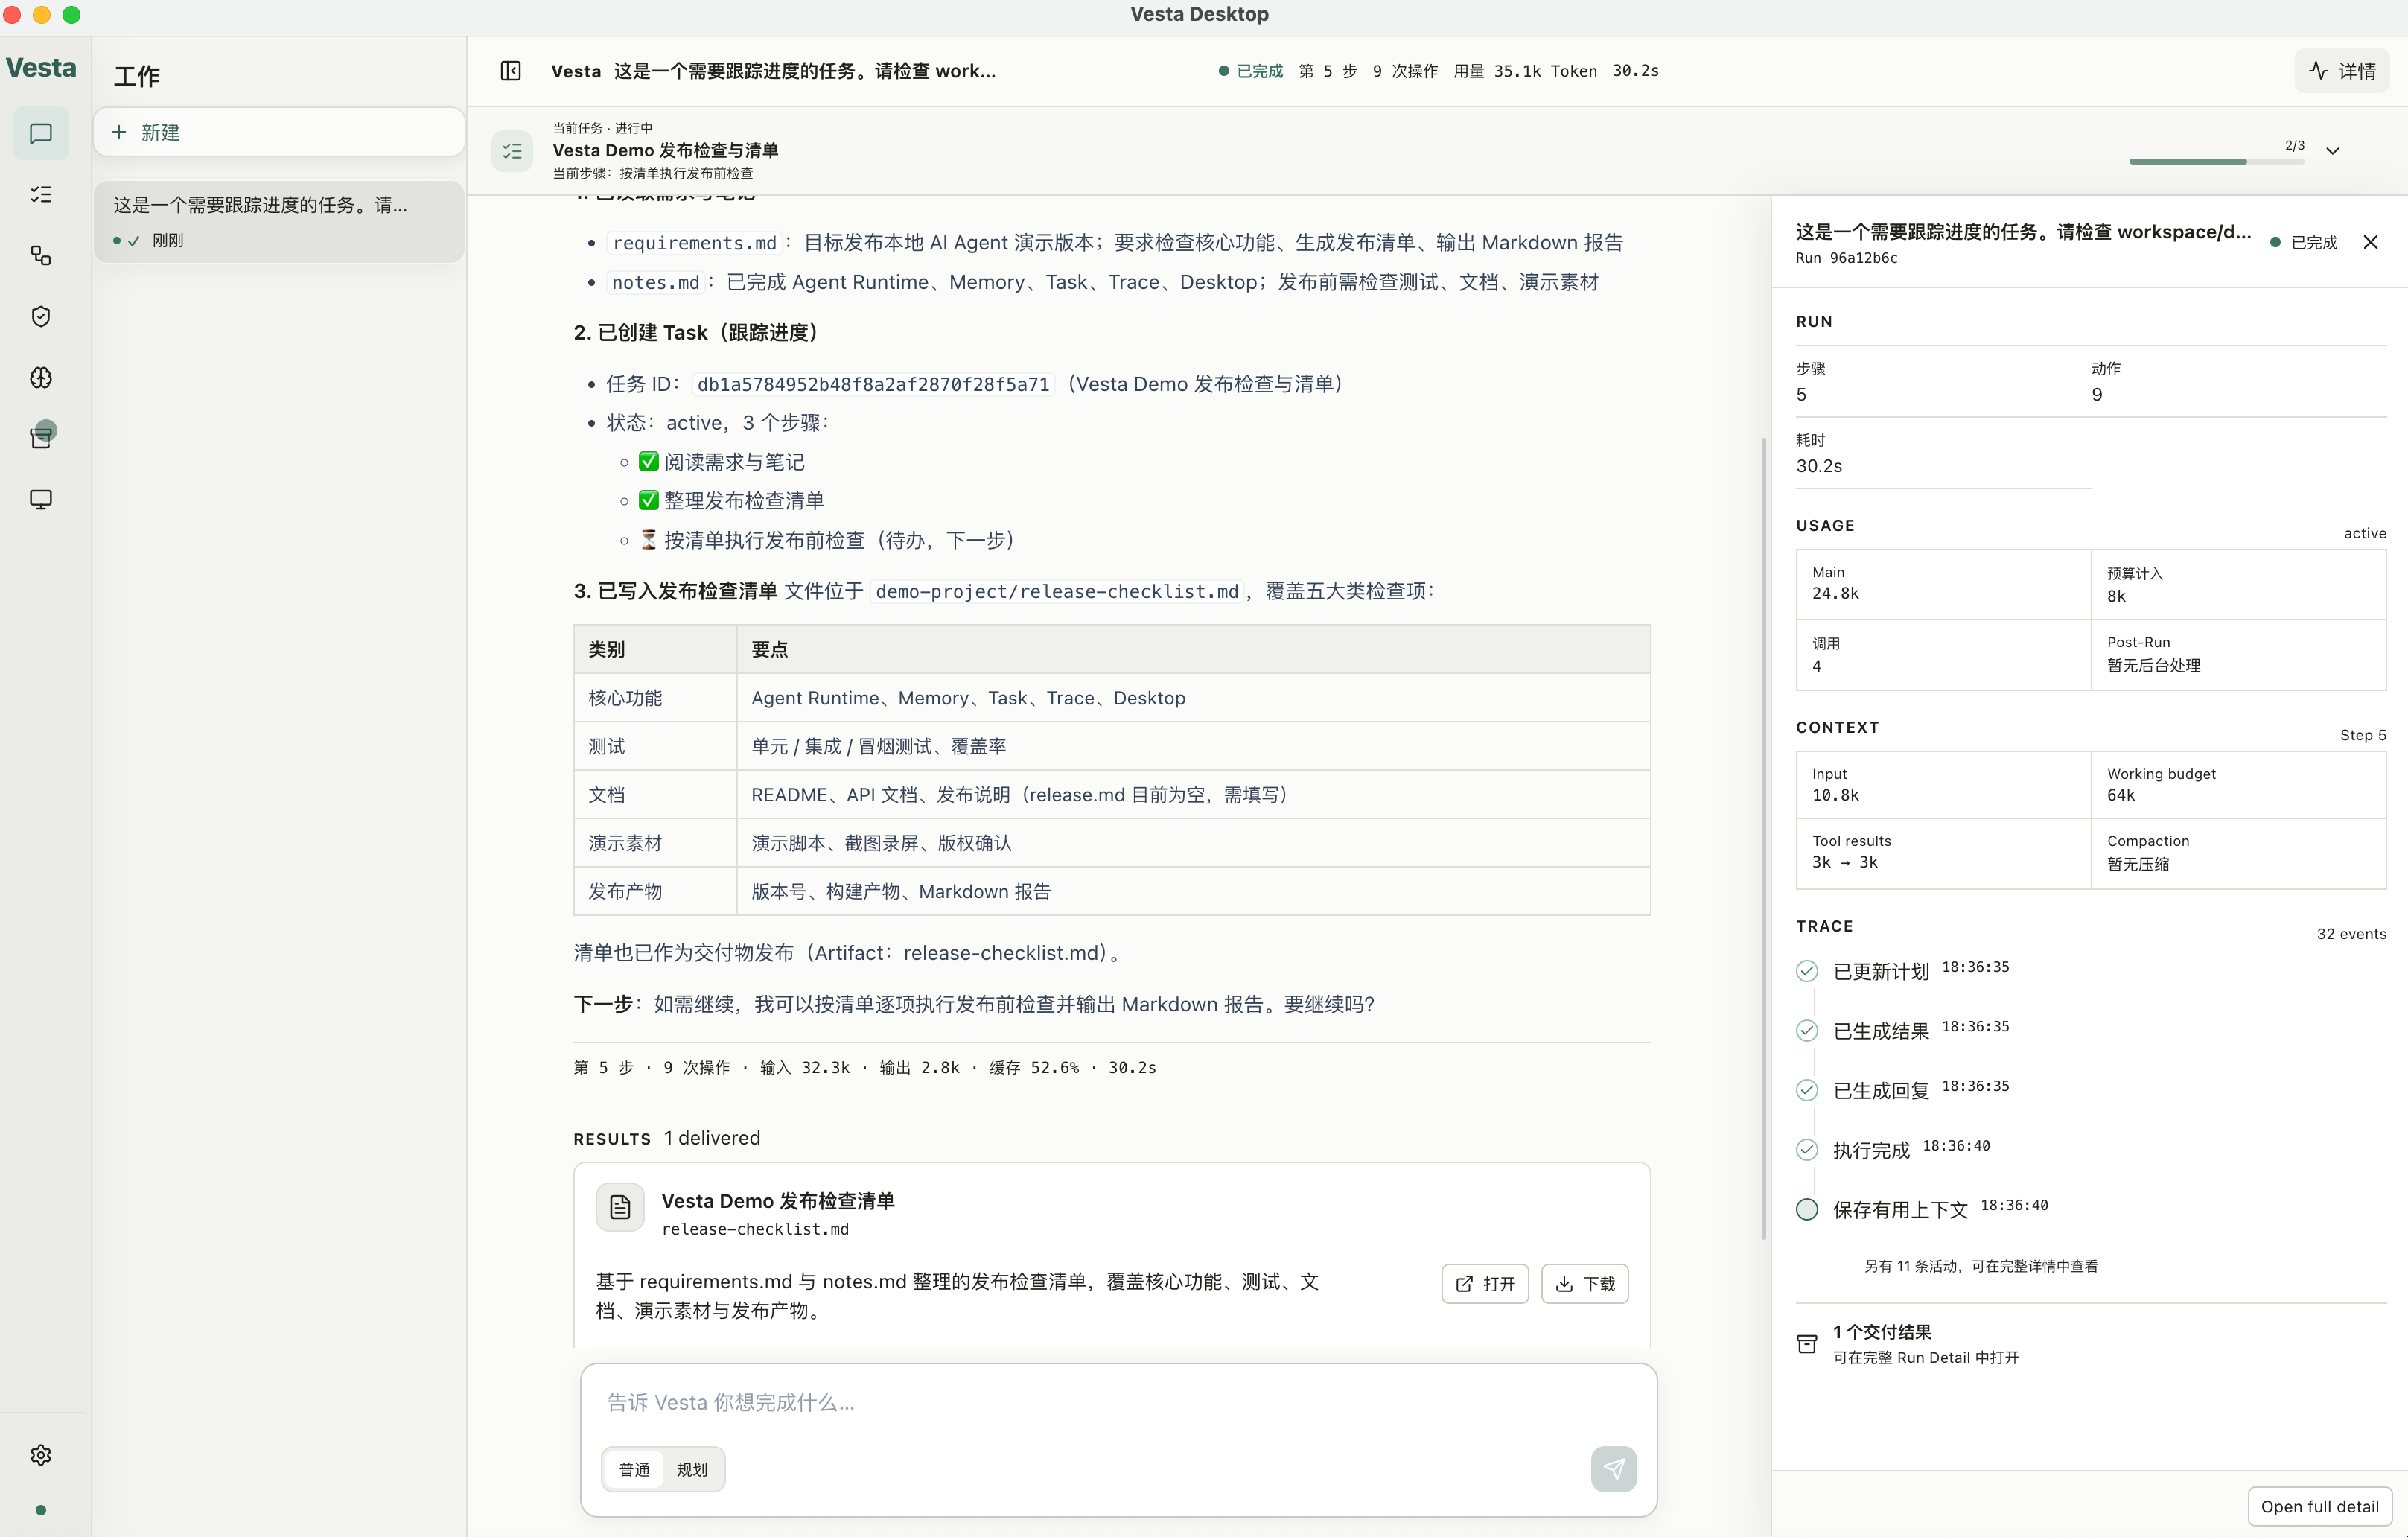
Task: Click demo-project/release-checklist.md path
Action: [1057, 591]
